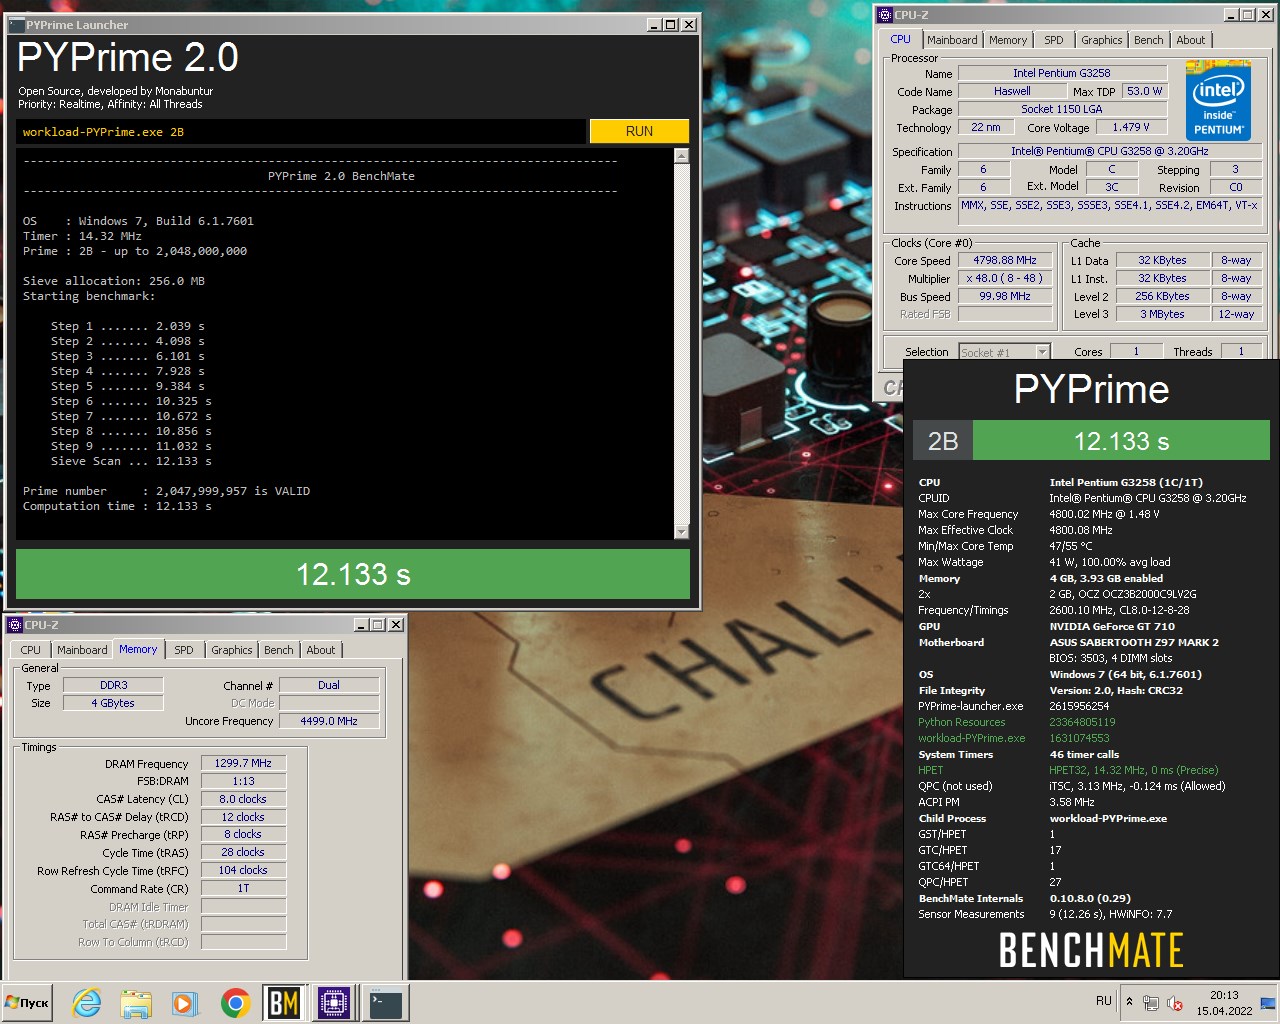Switch to Mainboard tab in the bottom CPU-Z window
Image resolution: width=1280 pixels, height=1024 pixels.
(x=82, y=650)
